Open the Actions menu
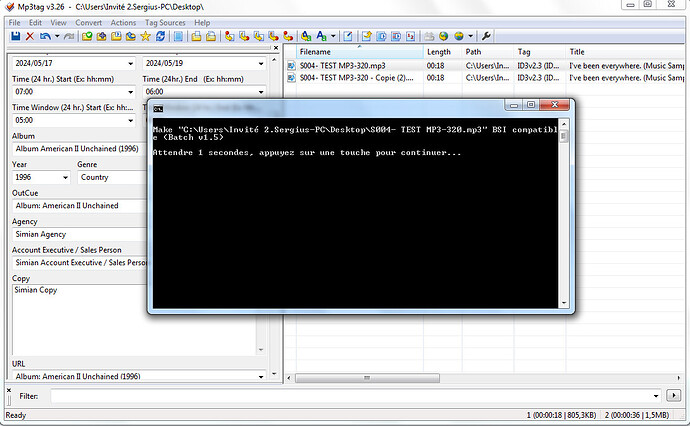Image resolution: width=690 pixels, height=426 pixels. click(x=123, y=22)
